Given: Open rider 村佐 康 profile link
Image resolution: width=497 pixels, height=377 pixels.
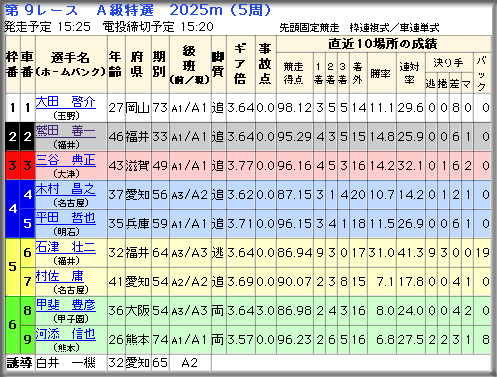Looking at the screenshot, I should pos(59,276).
